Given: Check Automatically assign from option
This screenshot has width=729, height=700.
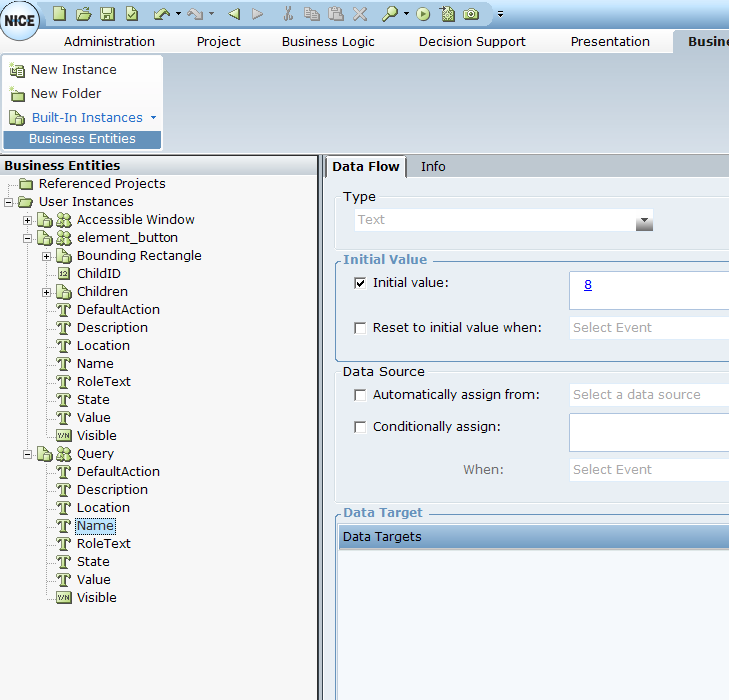Looking at the screenshot, I should (360, 395).
